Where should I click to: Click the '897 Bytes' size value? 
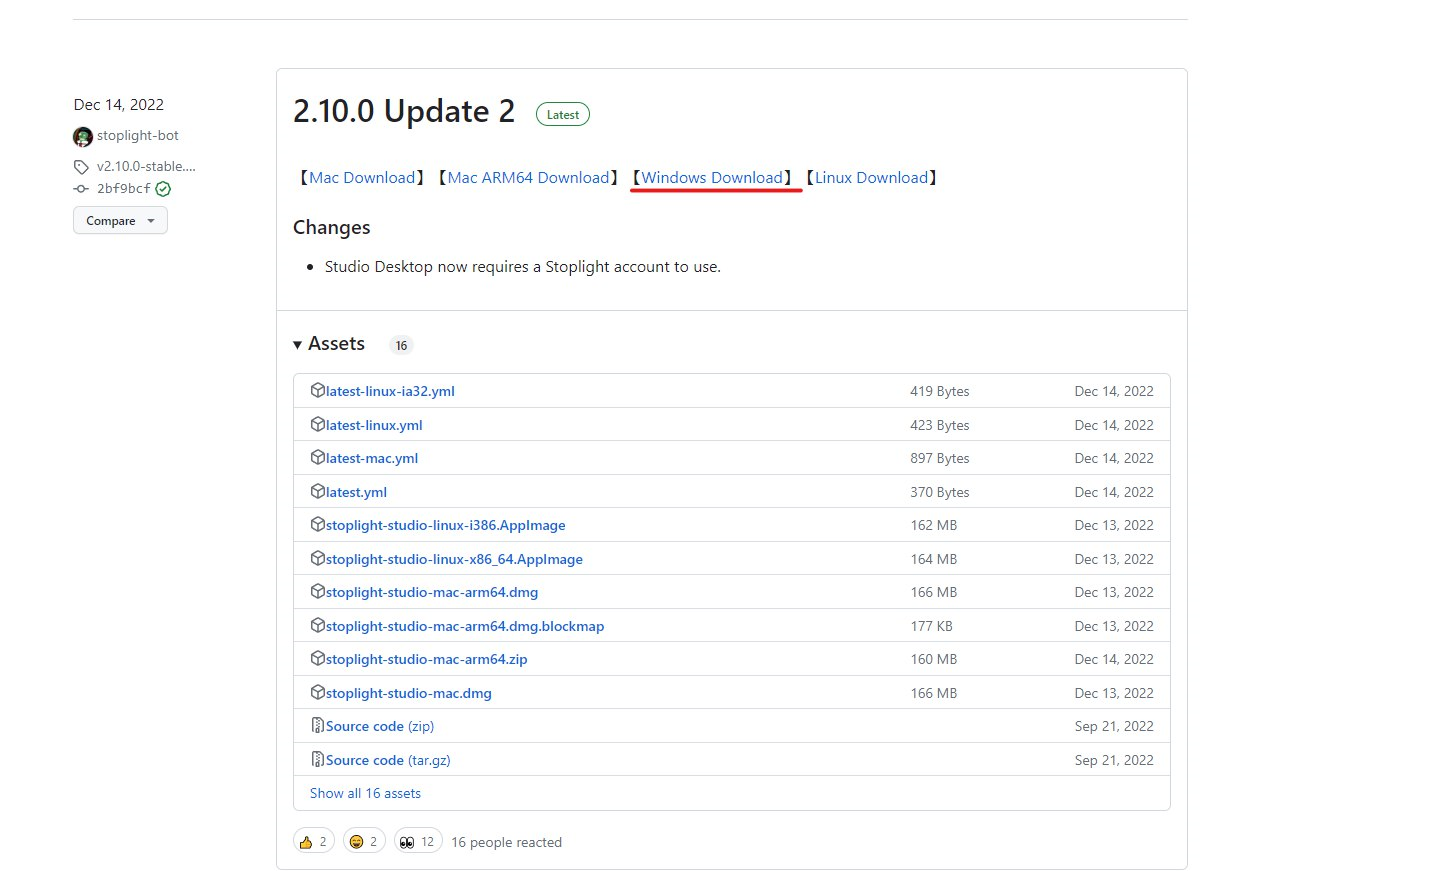tap(940, 458)
